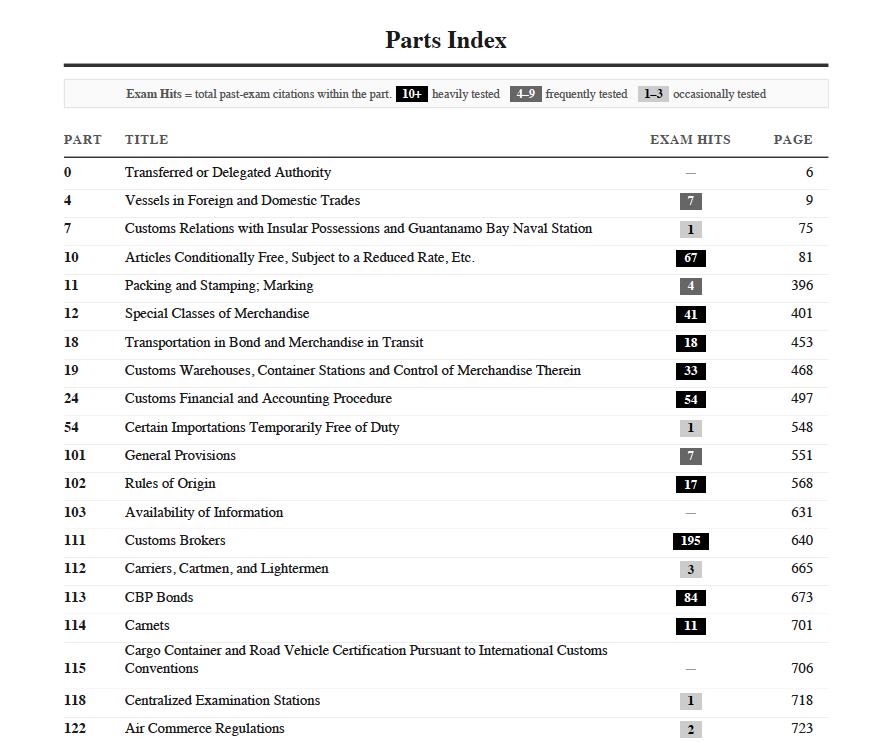Screen dimensions: 883x742
Task: Click the Part 7 Insular Possessions title
Action: click(x=358, y=229)
